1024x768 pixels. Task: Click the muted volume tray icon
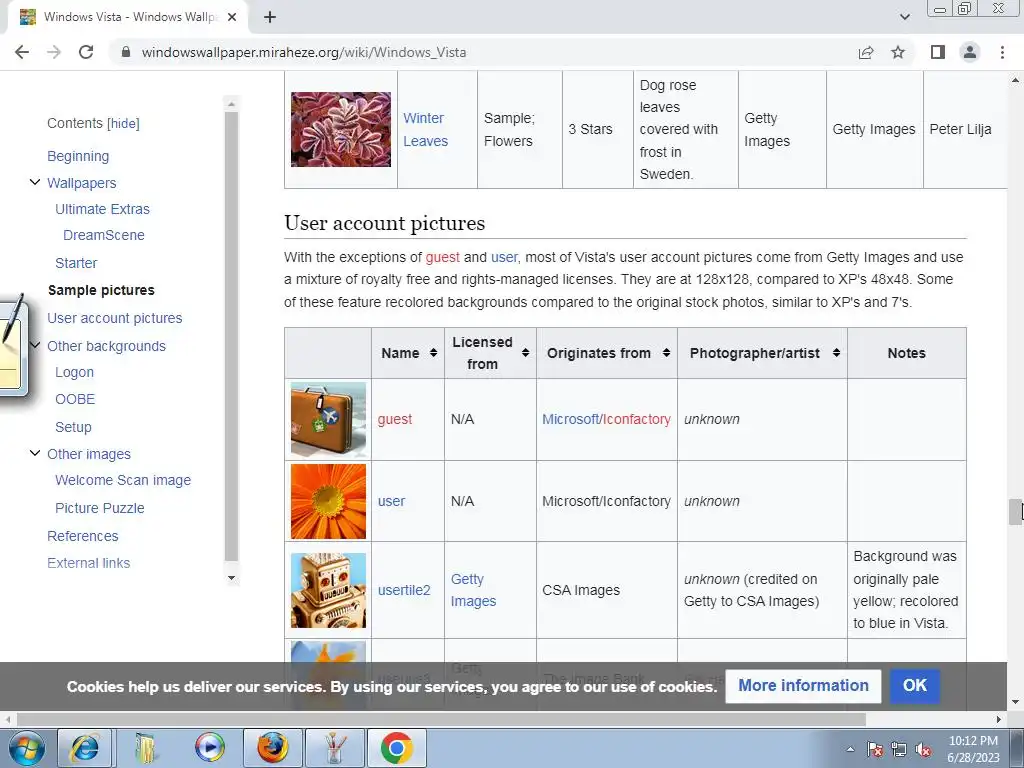click(923, 749)
